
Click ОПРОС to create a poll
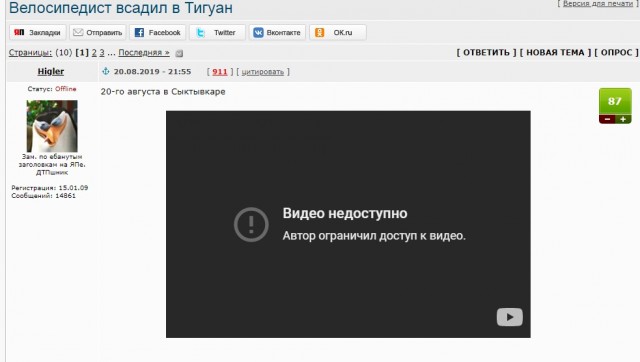coord(616,52)
